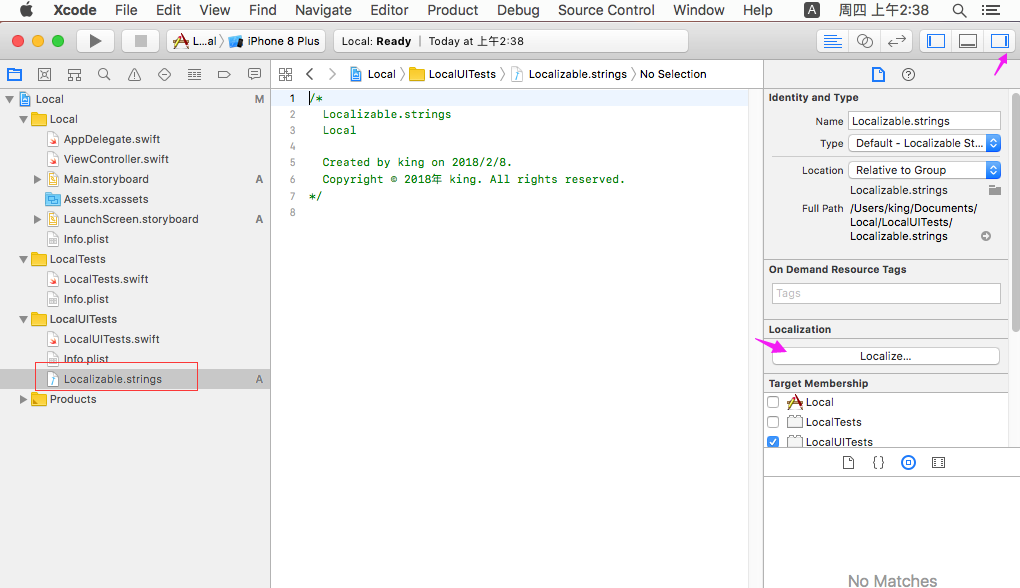
Task: Open the Debug menu
Action: tap(518, 10)
